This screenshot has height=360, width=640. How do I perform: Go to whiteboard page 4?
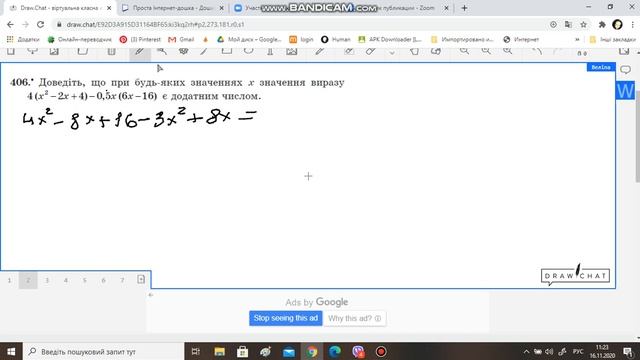[x=66, y=280]
